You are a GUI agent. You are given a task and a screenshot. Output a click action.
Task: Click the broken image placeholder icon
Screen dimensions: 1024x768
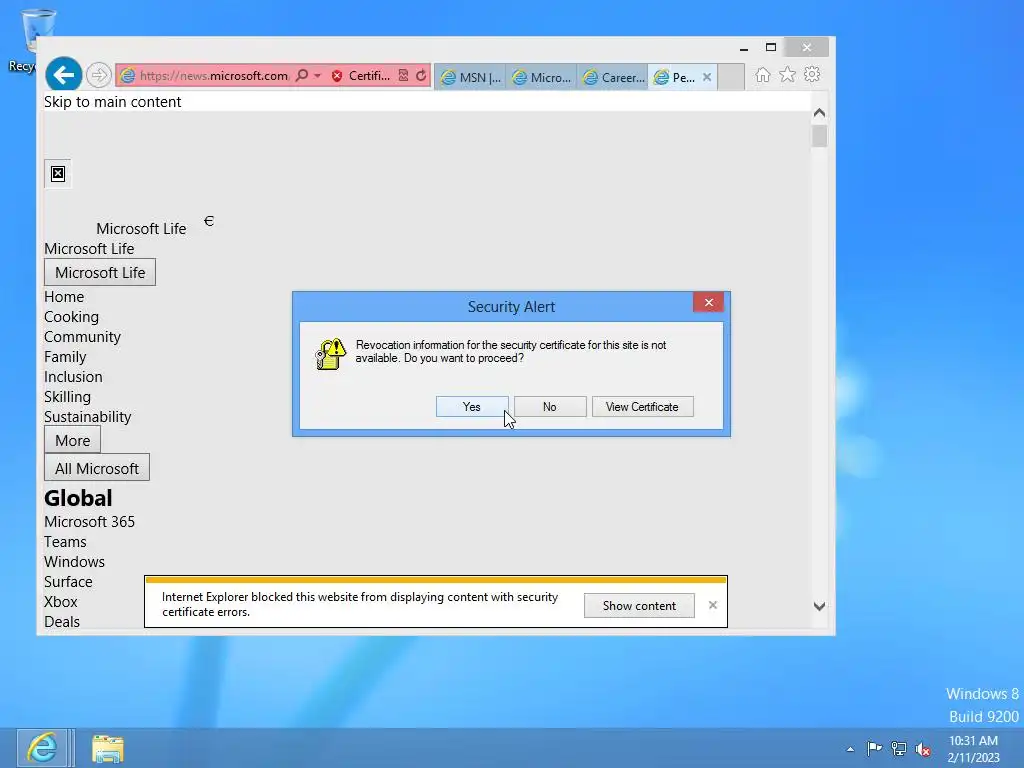point(58,174)
